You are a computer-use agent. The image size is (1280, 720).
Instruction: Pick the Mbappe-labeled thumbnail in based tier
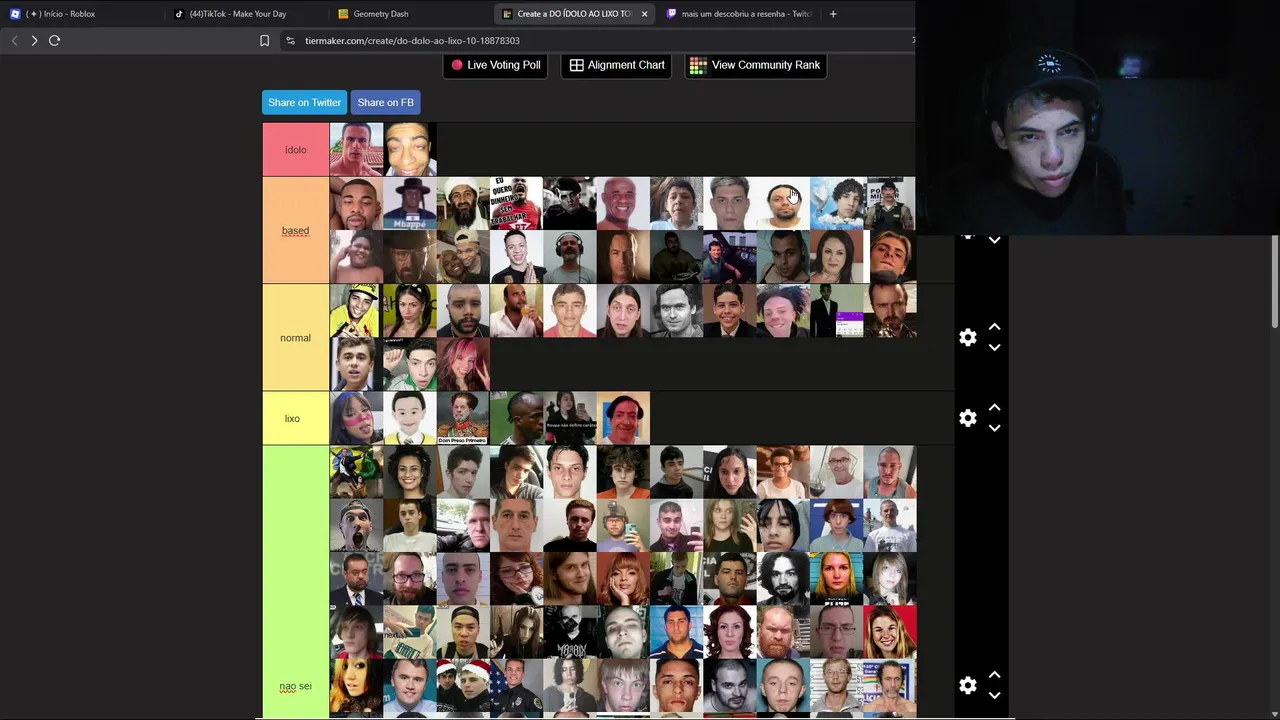pos(410,204)
